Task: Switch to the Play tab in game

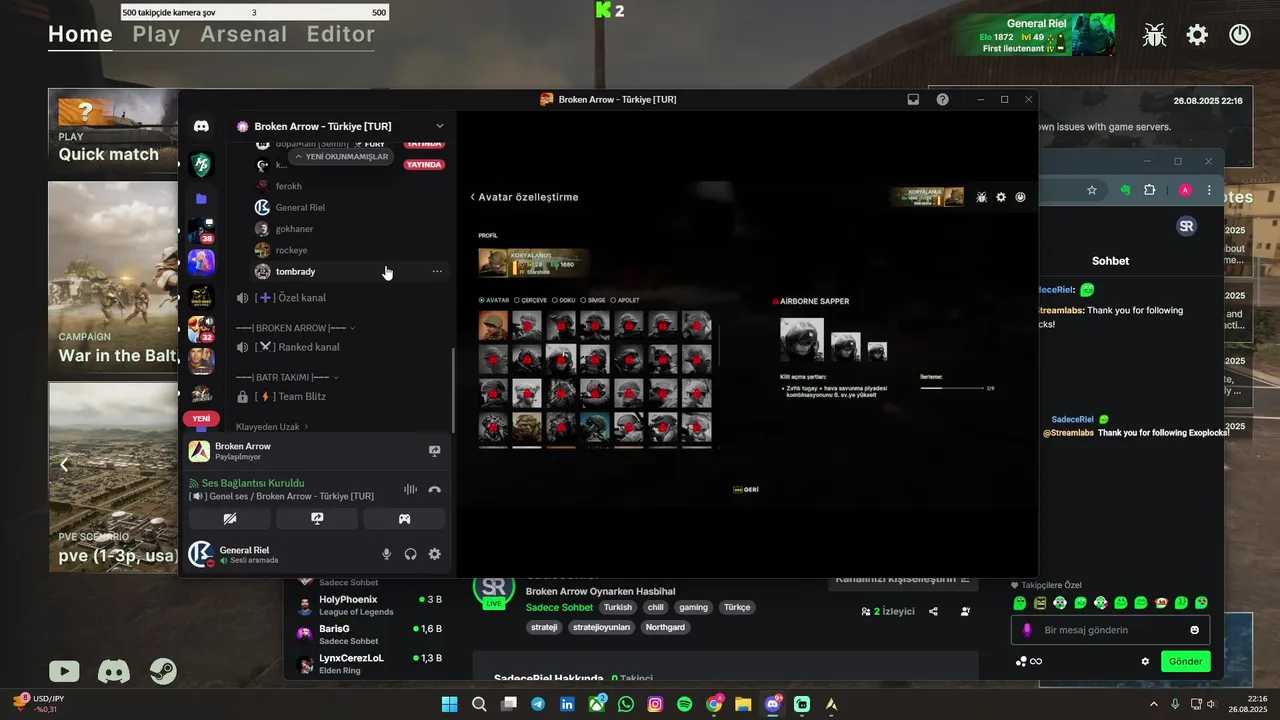Action: [x=156, y=34]
